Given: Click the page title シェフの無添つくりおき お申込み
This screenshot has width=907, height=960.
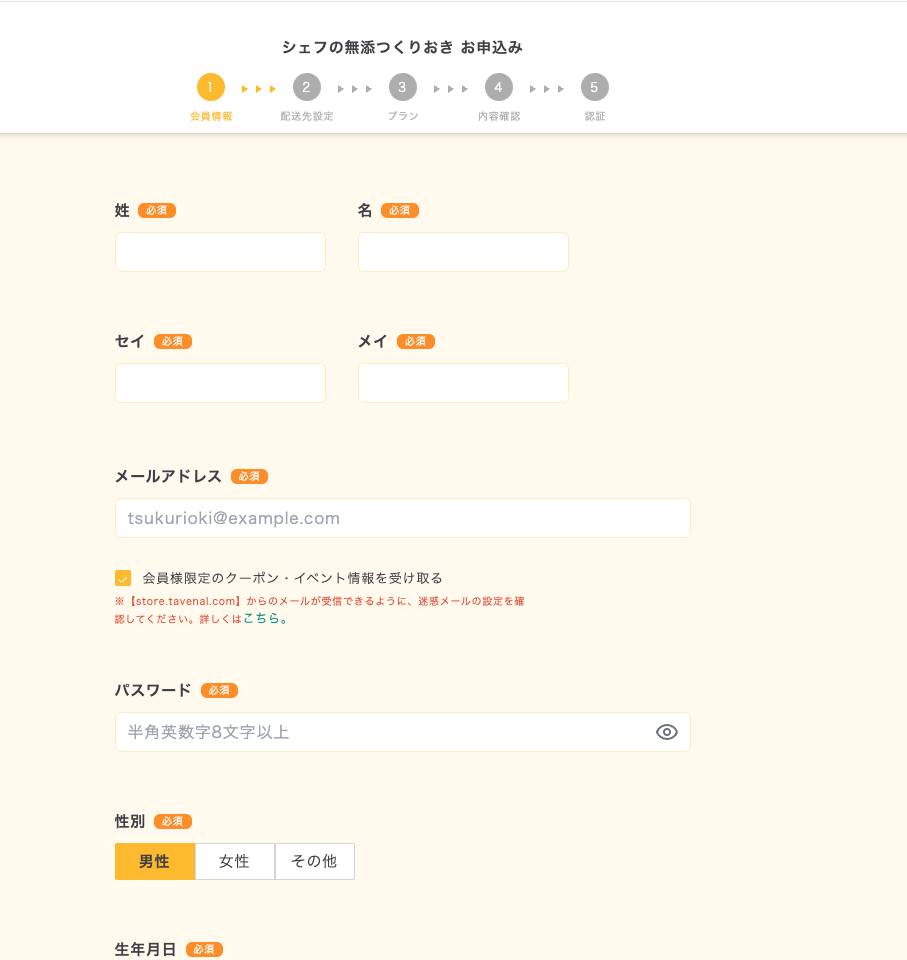Looking at the screenshot, I should [402, 47].
